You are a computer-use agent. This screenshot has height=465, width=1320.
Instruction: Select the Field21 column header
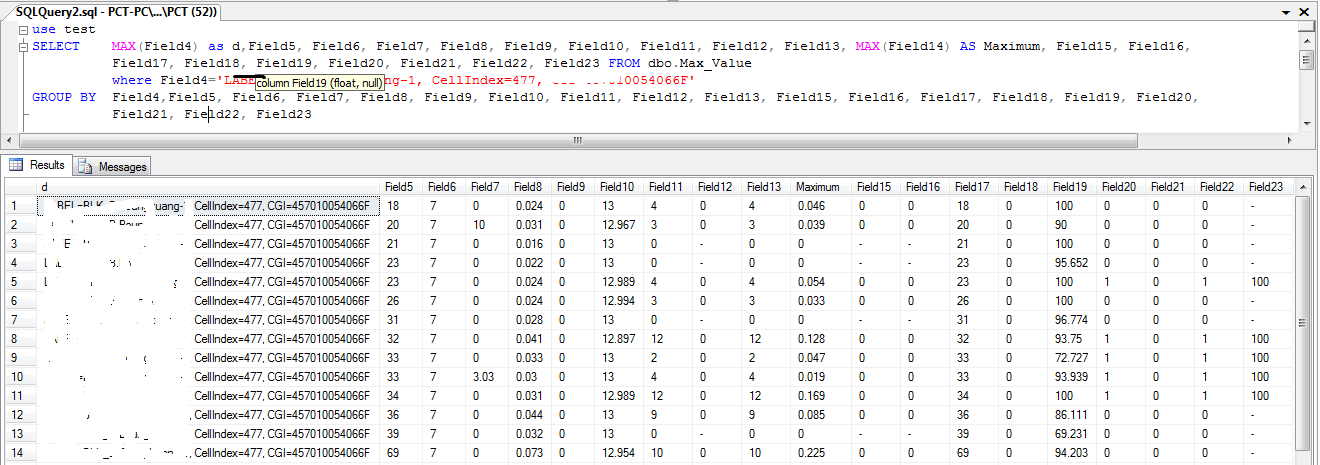point(1172,187)
